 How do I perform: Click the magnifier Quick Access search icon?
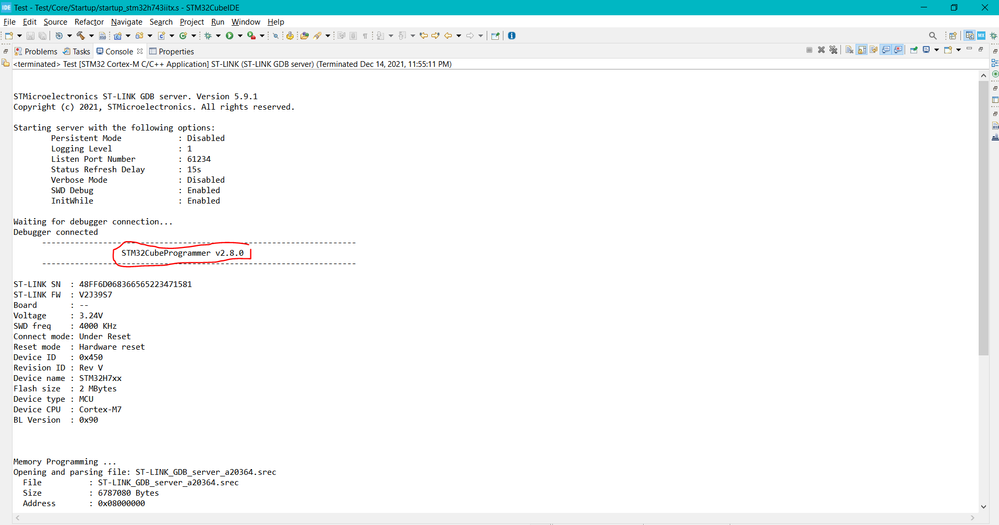(933, 36)
